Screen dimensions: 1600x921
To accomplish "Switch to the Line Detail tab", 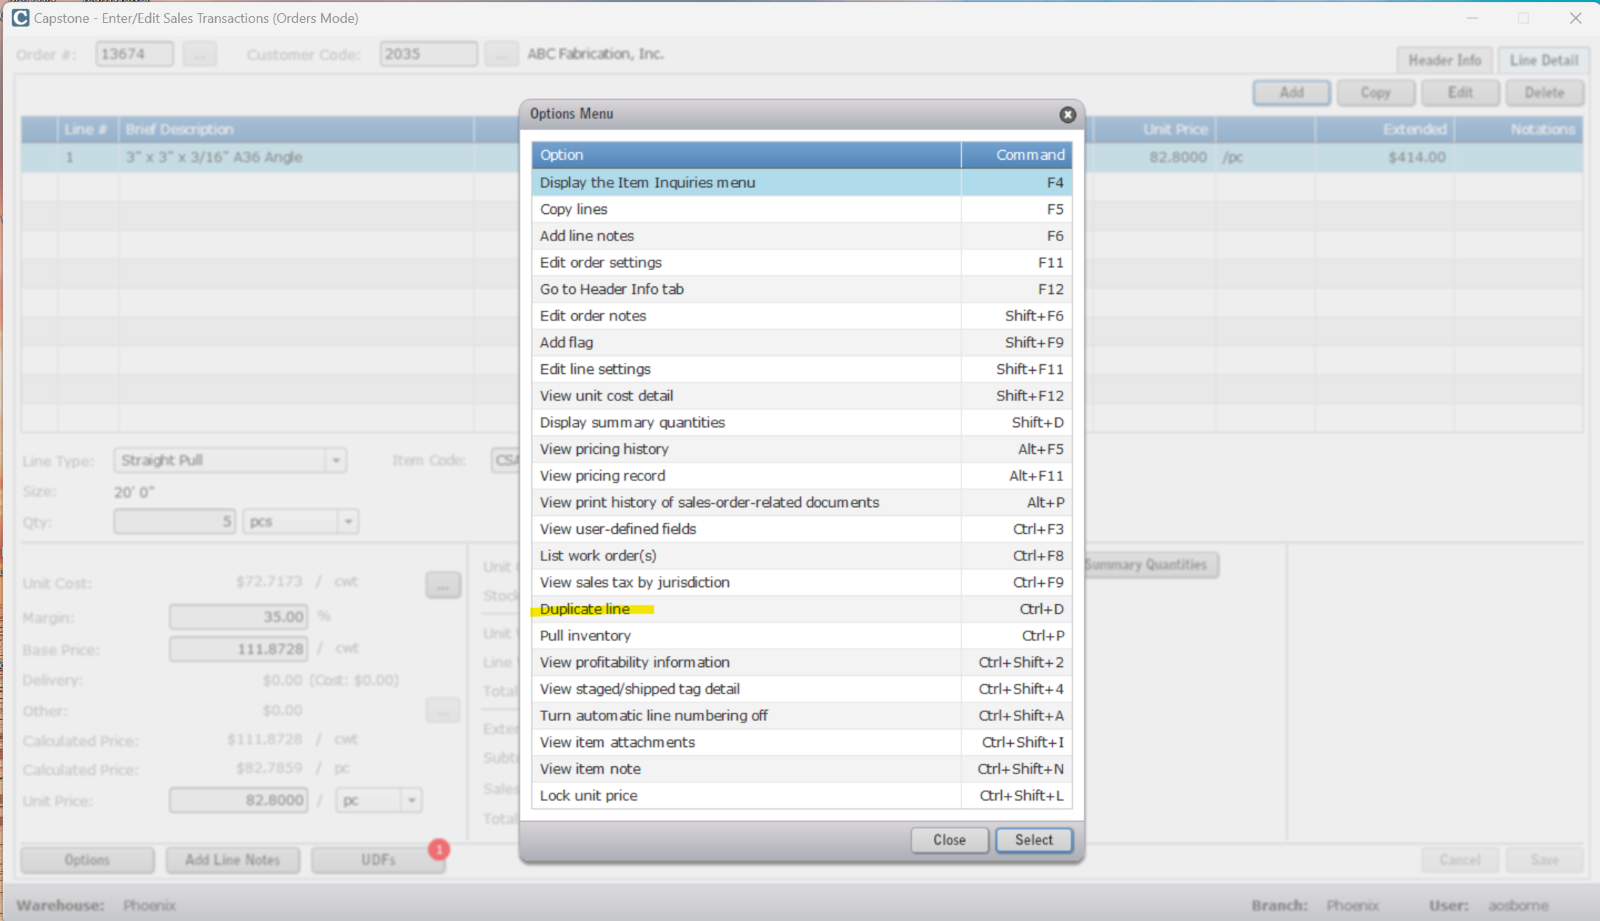I will pyautogui.click(x=1543, y=60).
